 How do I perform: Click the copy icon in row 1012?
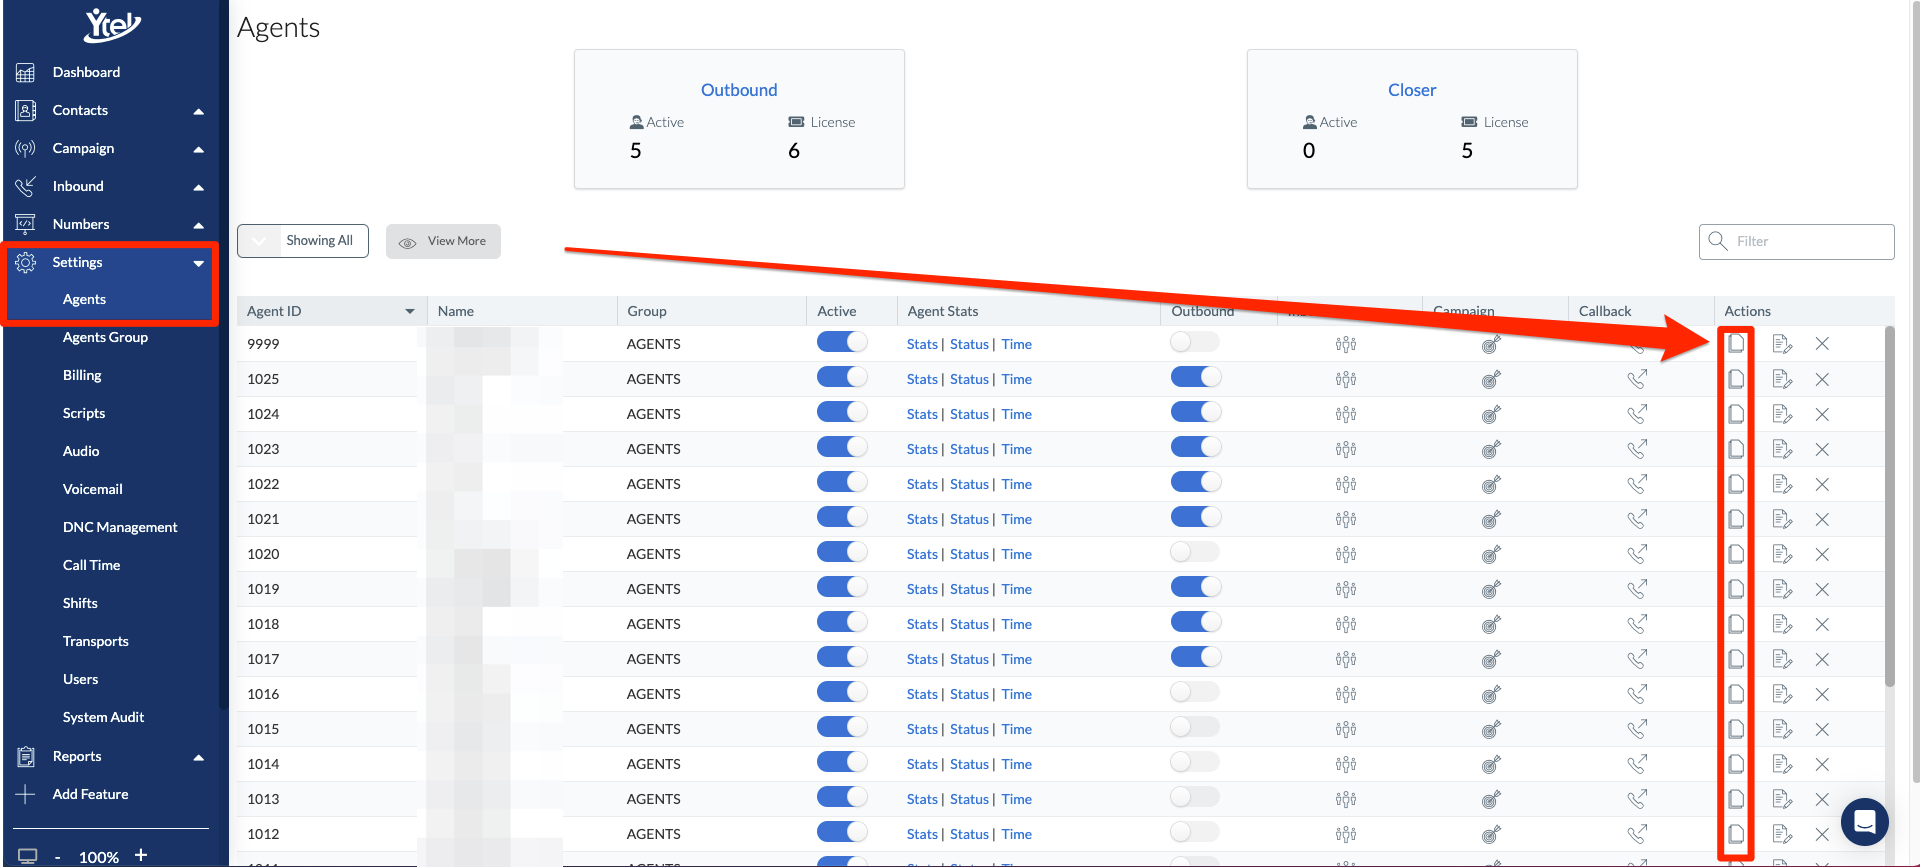(x=1736, y=834)
